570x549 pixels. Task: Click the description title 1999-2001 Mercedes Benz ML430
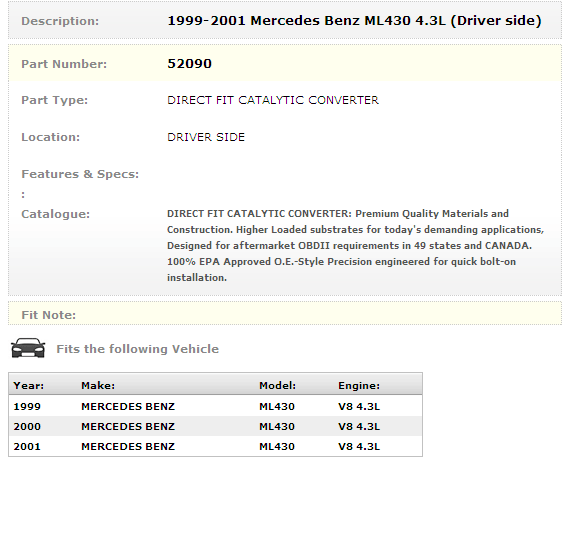354,21
